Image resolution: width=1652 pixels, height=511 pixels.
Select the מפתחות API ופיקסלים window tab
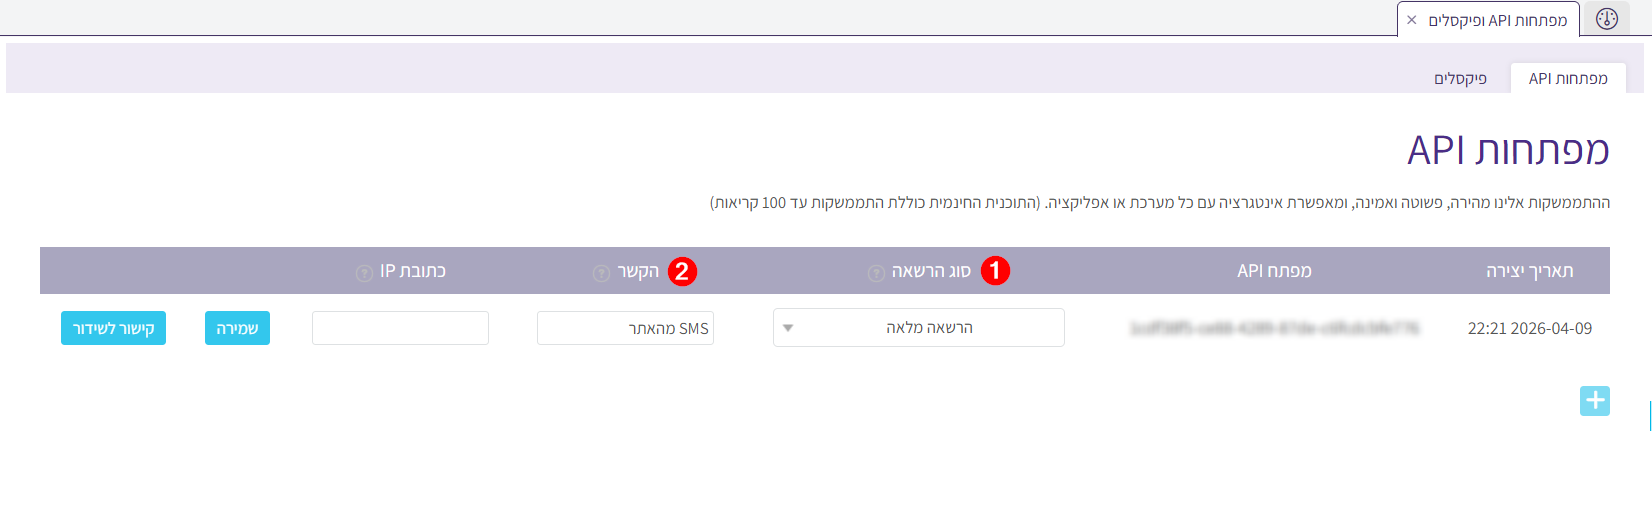1497,20
